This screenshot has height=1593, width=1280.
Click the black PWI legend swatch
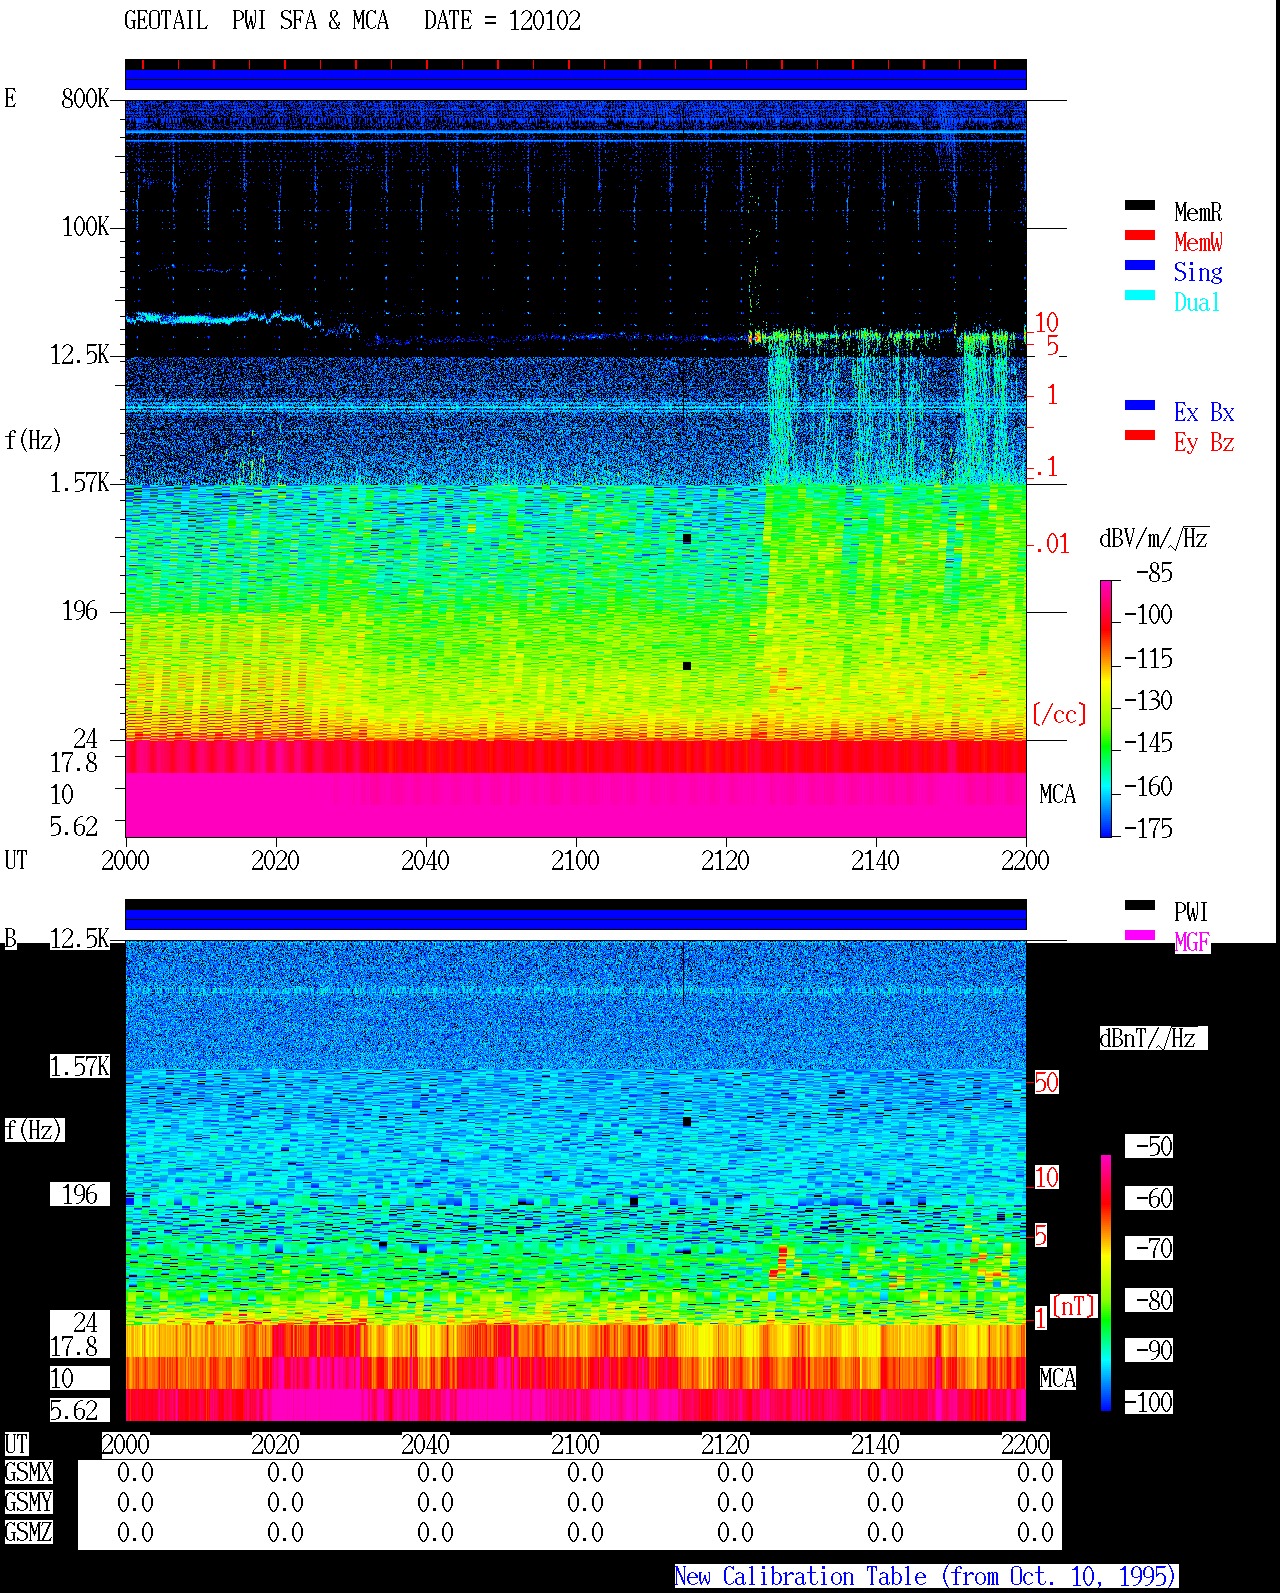tap(1140, 905)
